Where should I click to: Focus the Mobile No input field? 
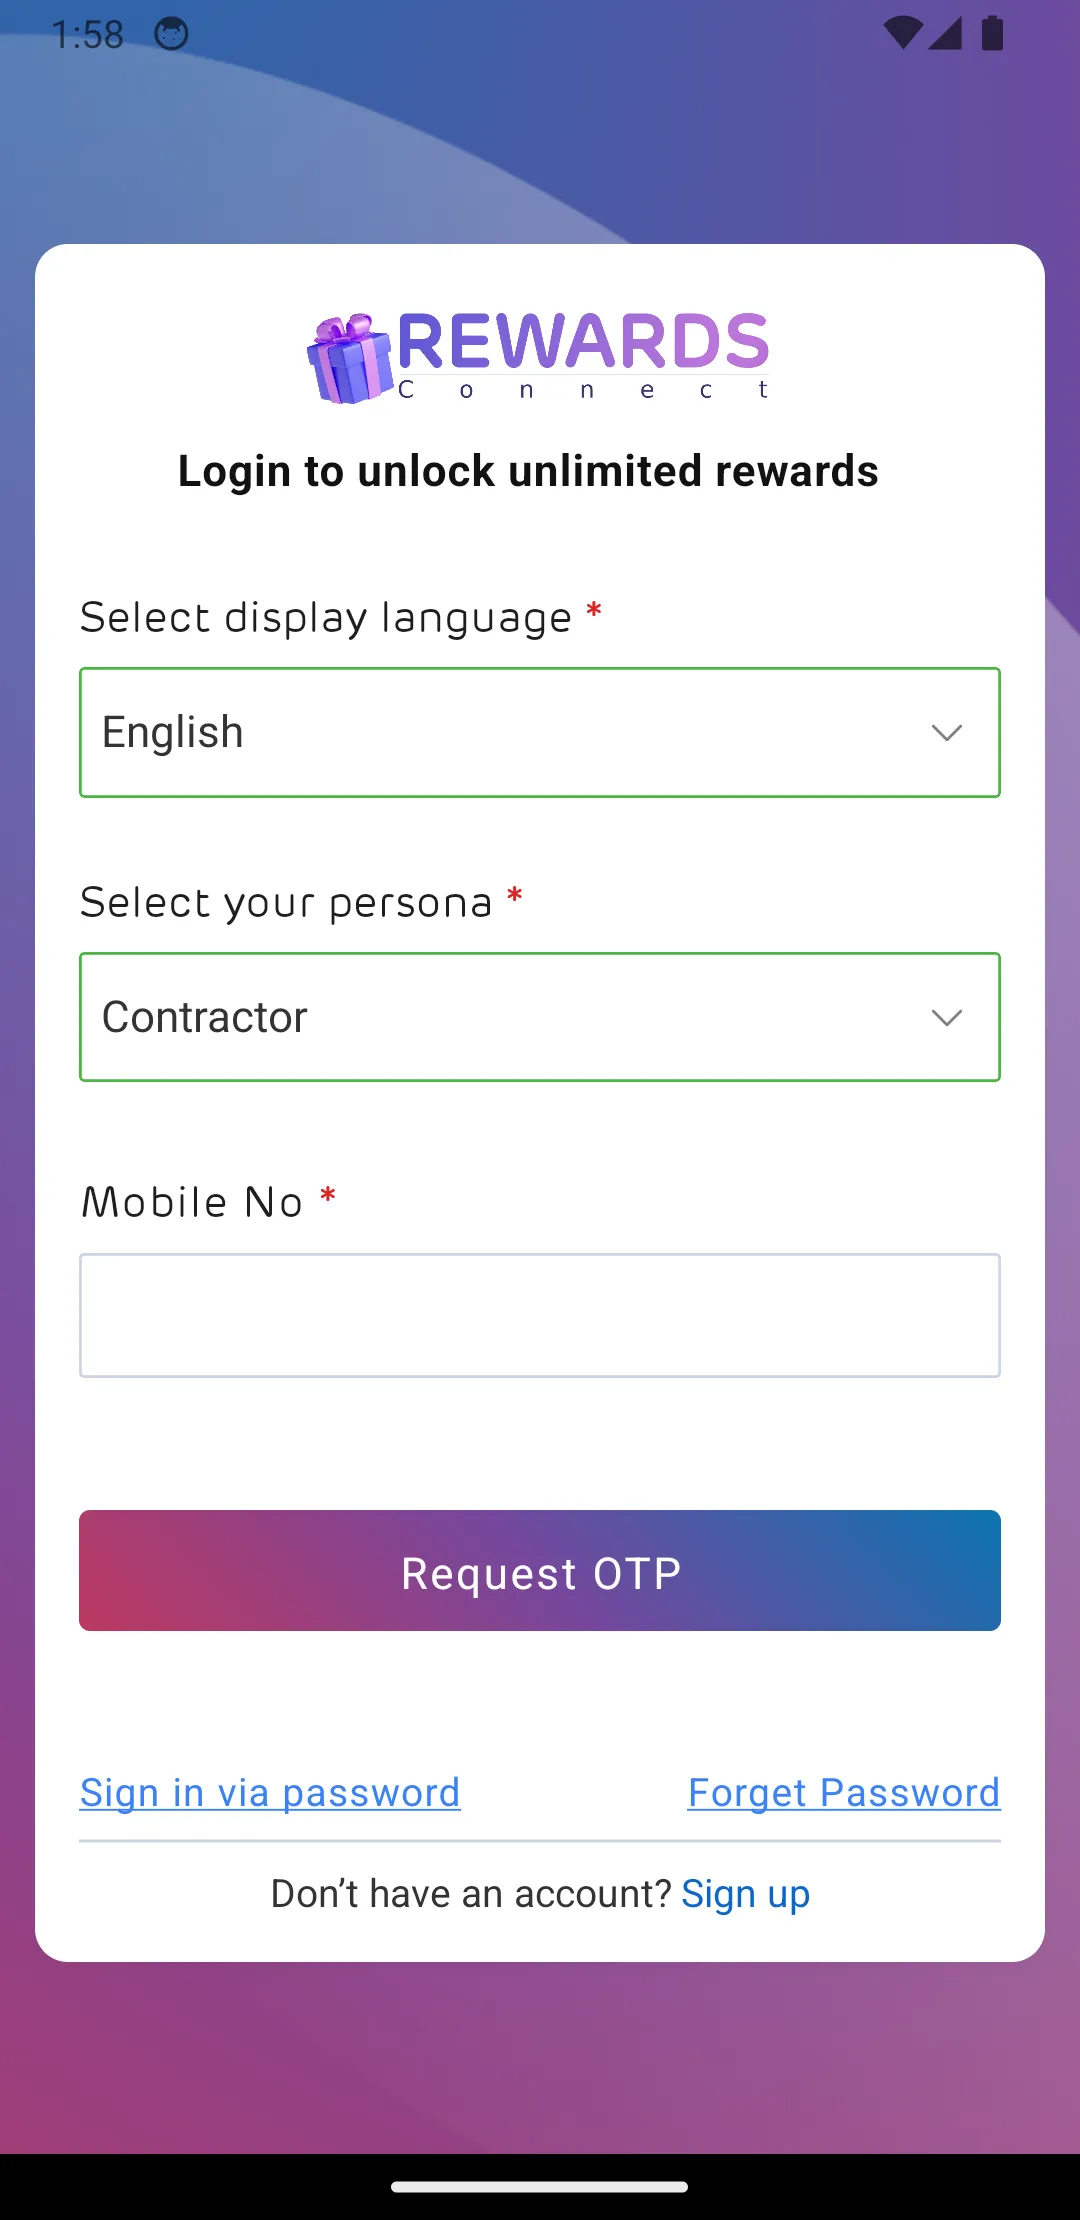(540, 1316)
